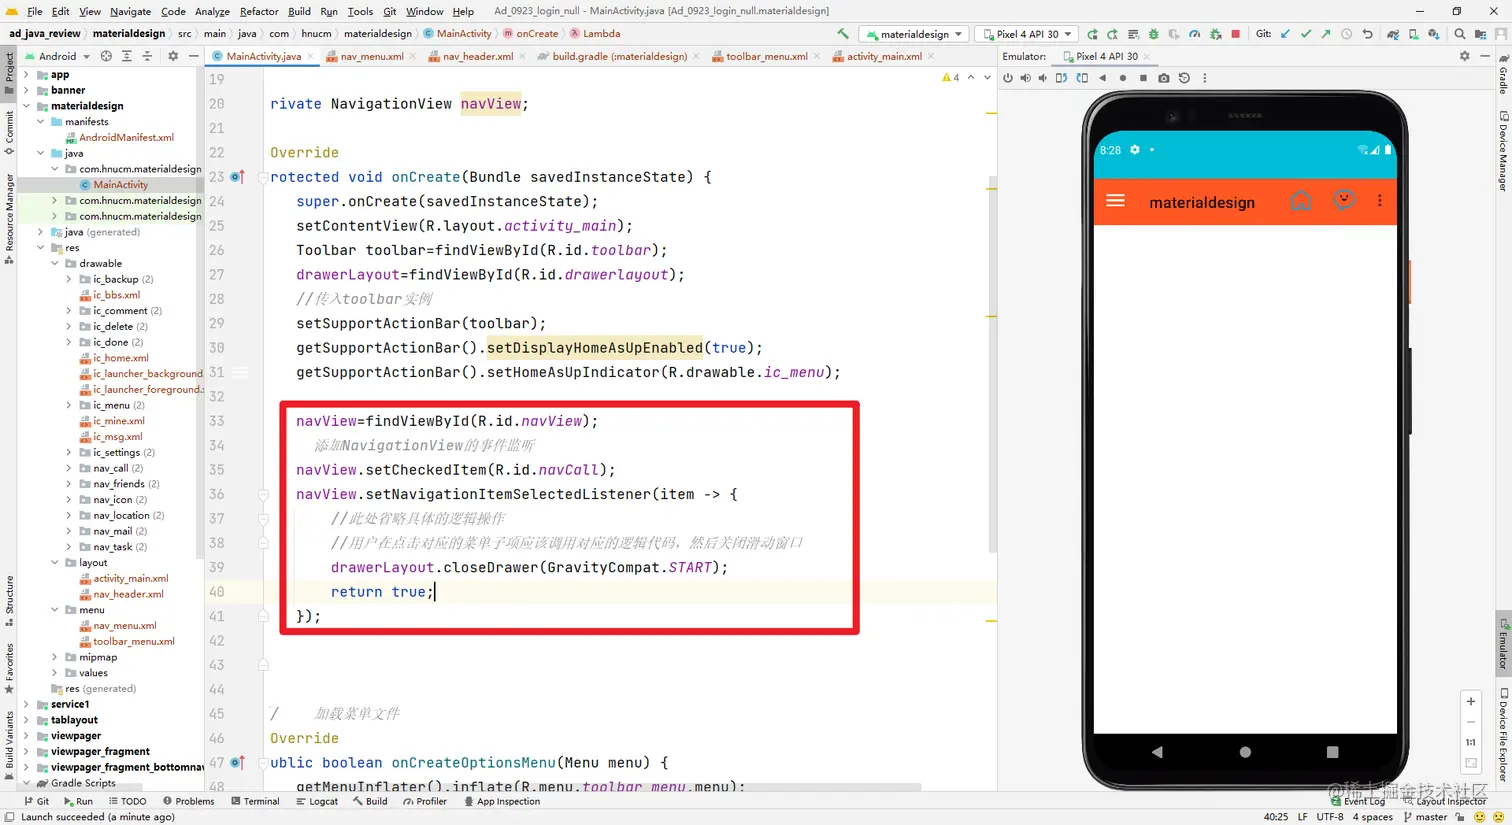Image resolution: width=1512 pixels, height=825 pixels.
Task: Toggle line 23 override gutter marker
Action: pyautogui.click(x=237, y=177)
